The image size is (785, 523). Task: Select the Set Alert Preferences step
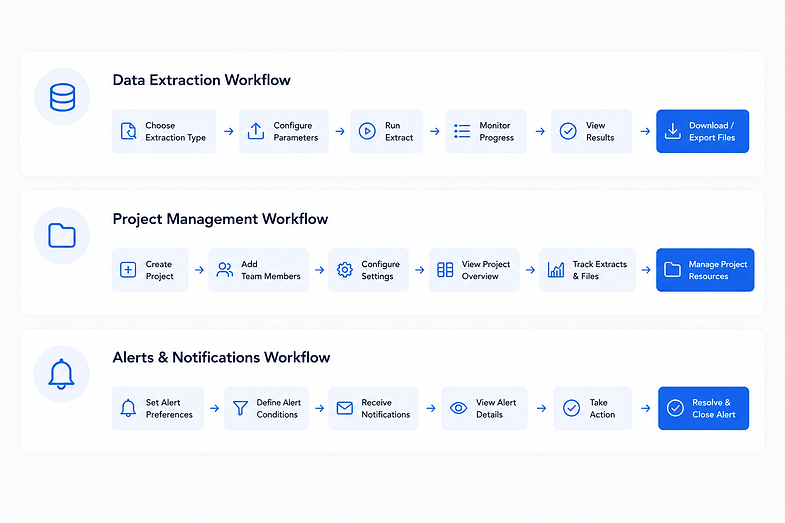[158, 408]
